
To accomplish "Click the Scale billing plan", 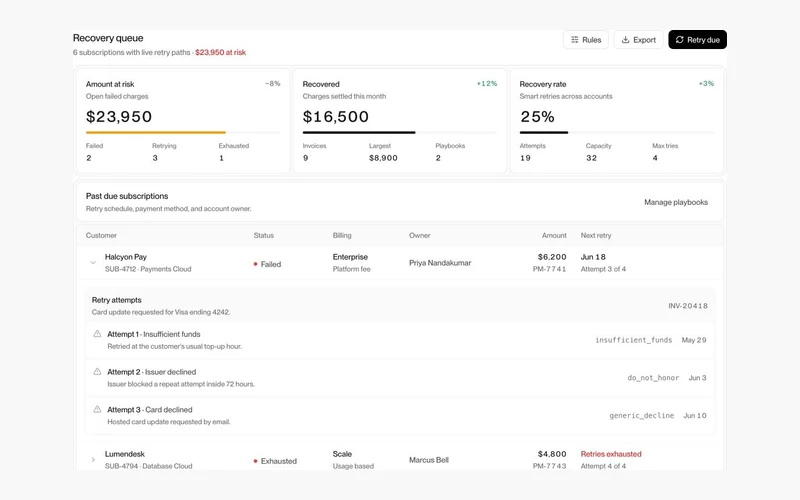I will pyautogui.click(x=342, y=454).
